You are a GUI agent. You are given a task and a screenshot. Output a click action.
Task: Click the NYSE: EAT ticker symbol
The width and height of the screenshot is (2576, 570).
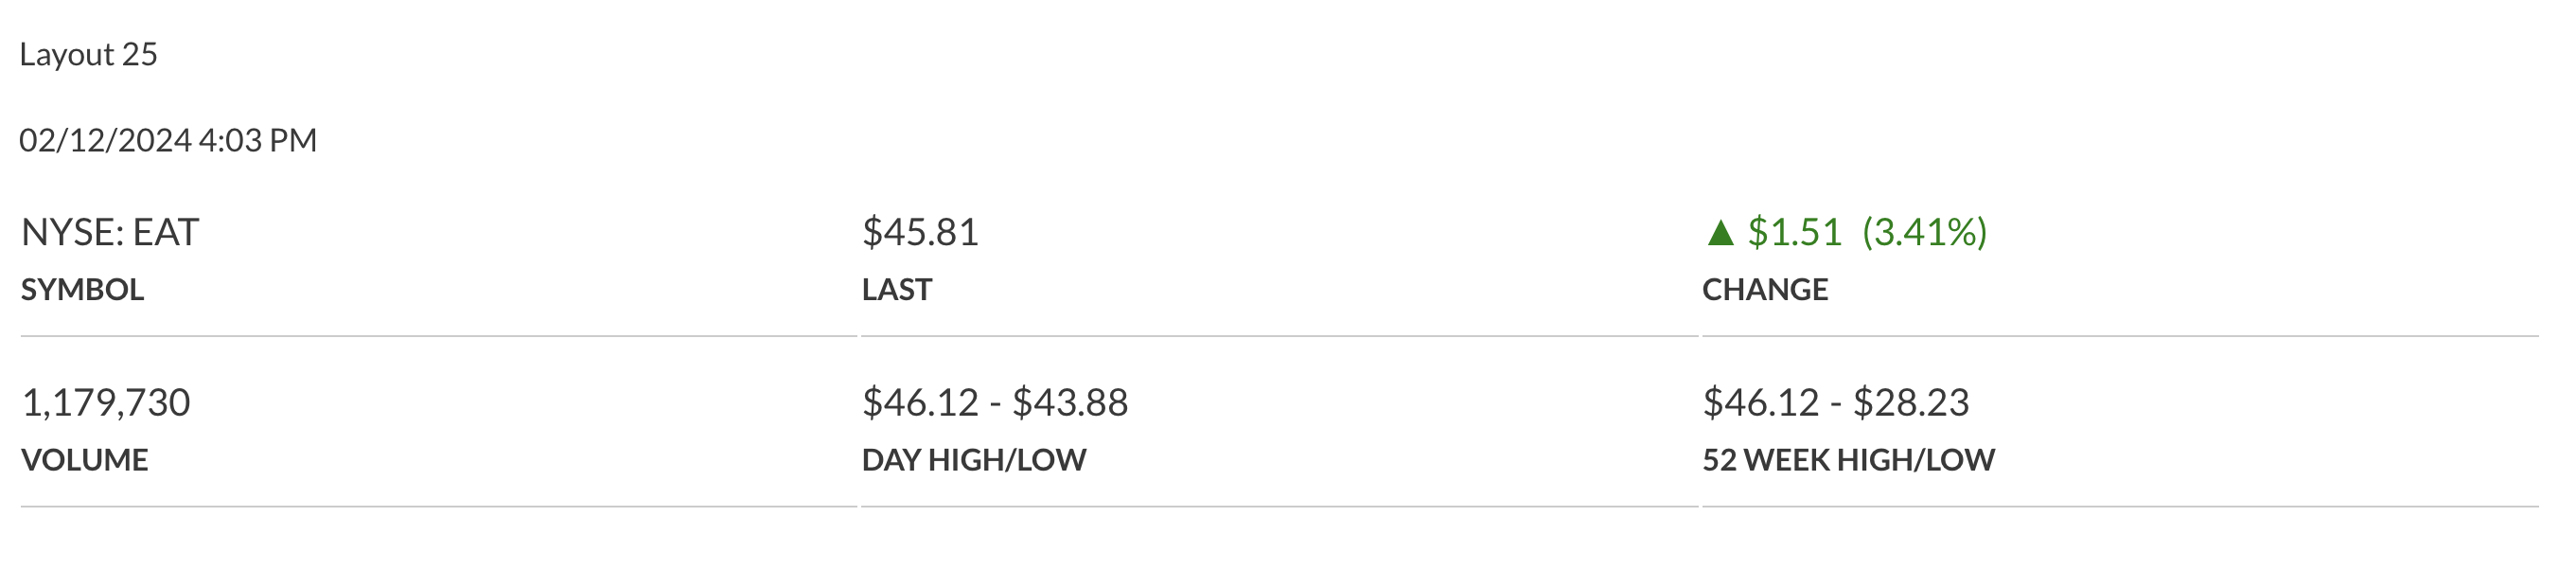110,232
